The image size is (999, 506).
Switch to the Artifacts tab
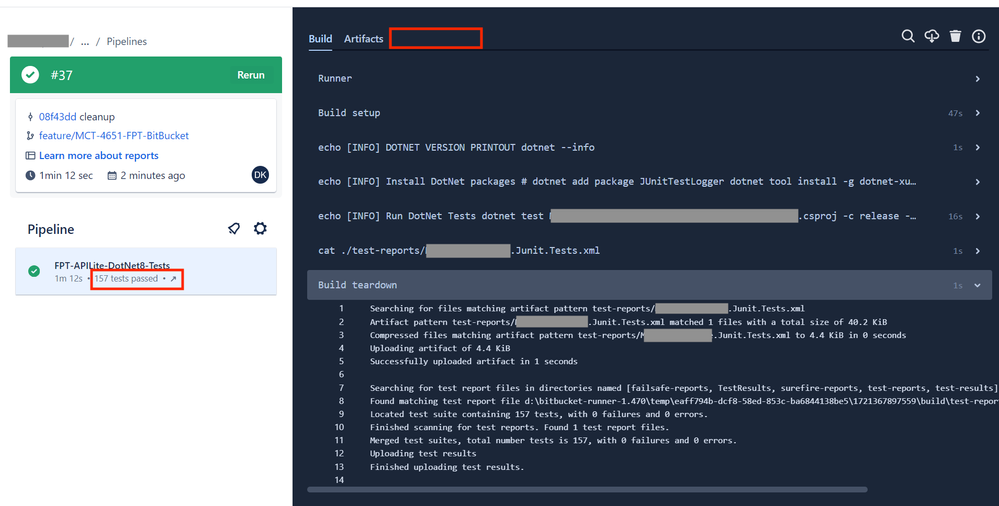click(x=364, y=39)
